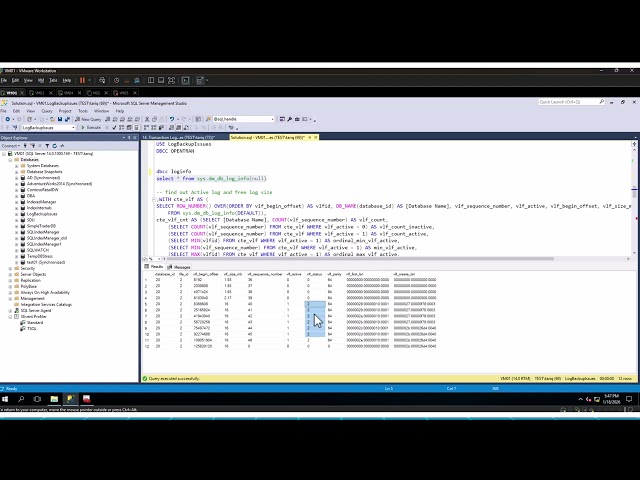
Task: Refresh the Object Explorer tree
Action: 54,146
